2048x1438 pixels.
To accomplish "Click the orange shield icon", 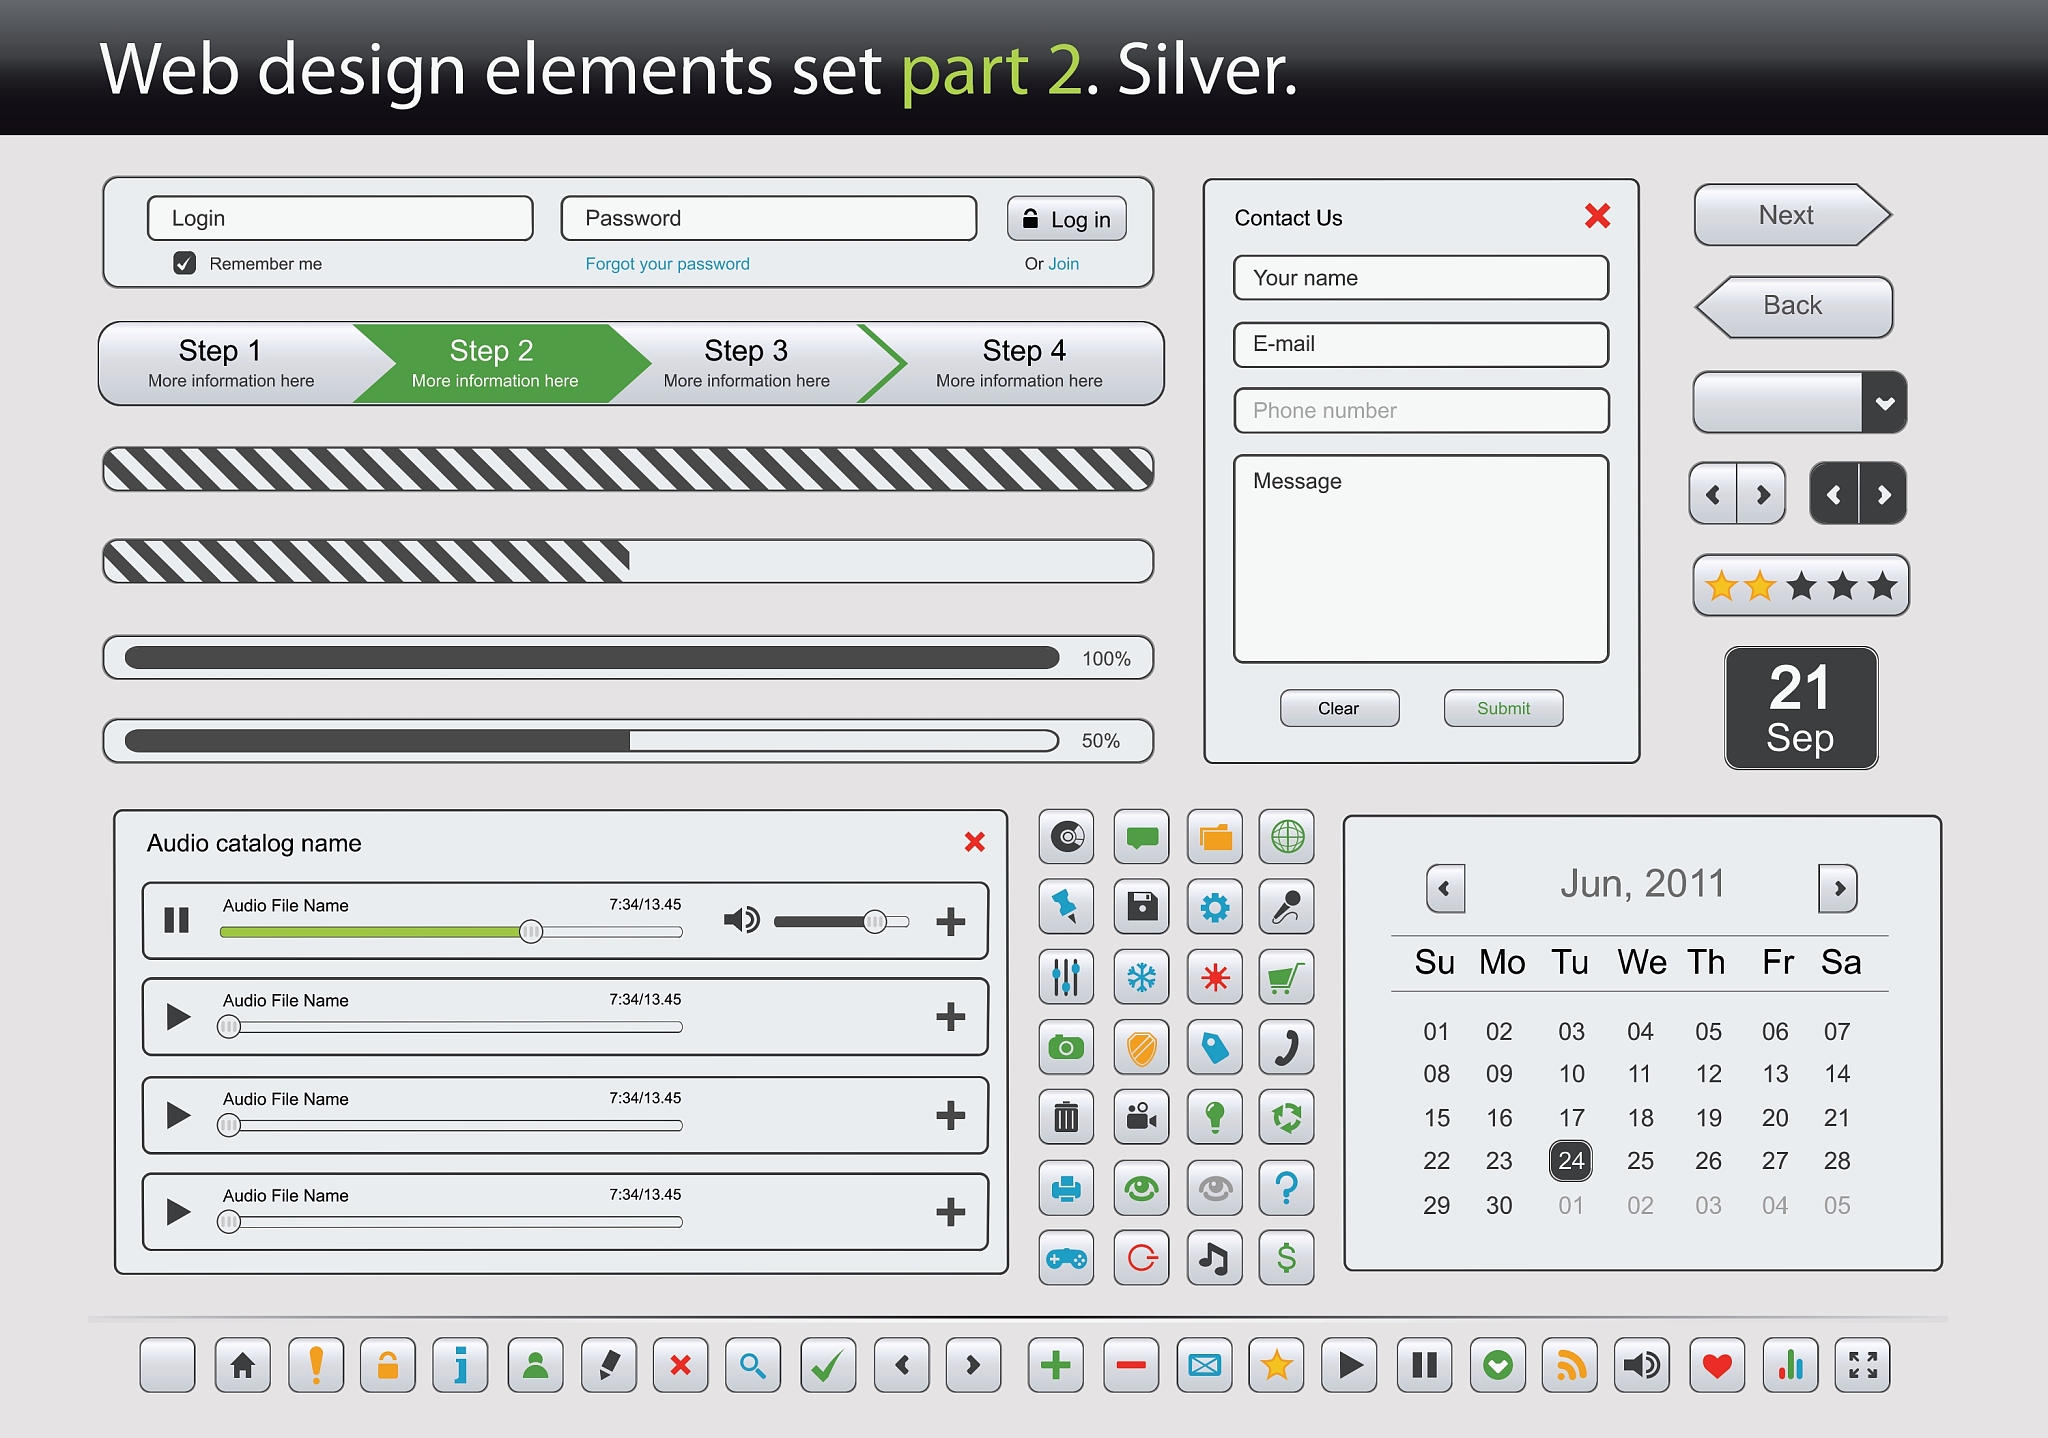I will click(x=1141, y=1048).
